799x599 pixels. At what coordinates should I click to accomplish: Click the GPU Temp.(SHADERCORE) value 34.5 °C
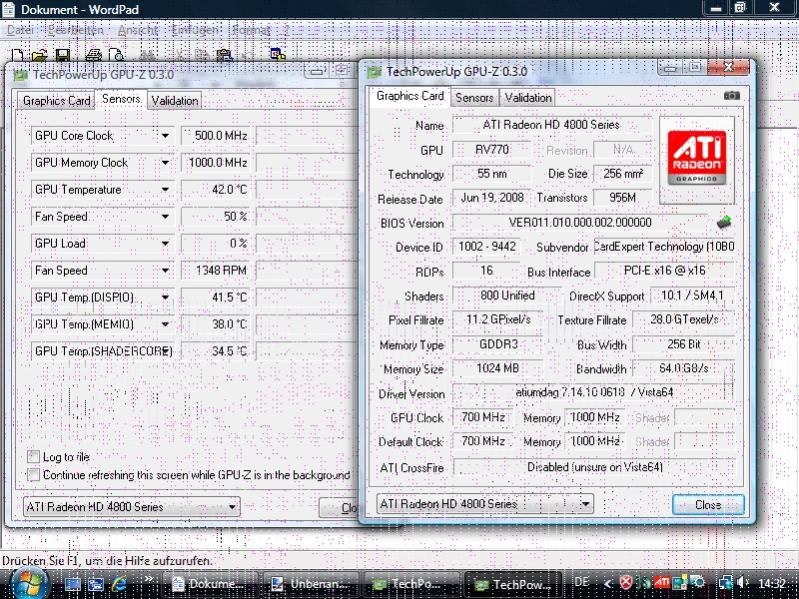tap(216, 351)
